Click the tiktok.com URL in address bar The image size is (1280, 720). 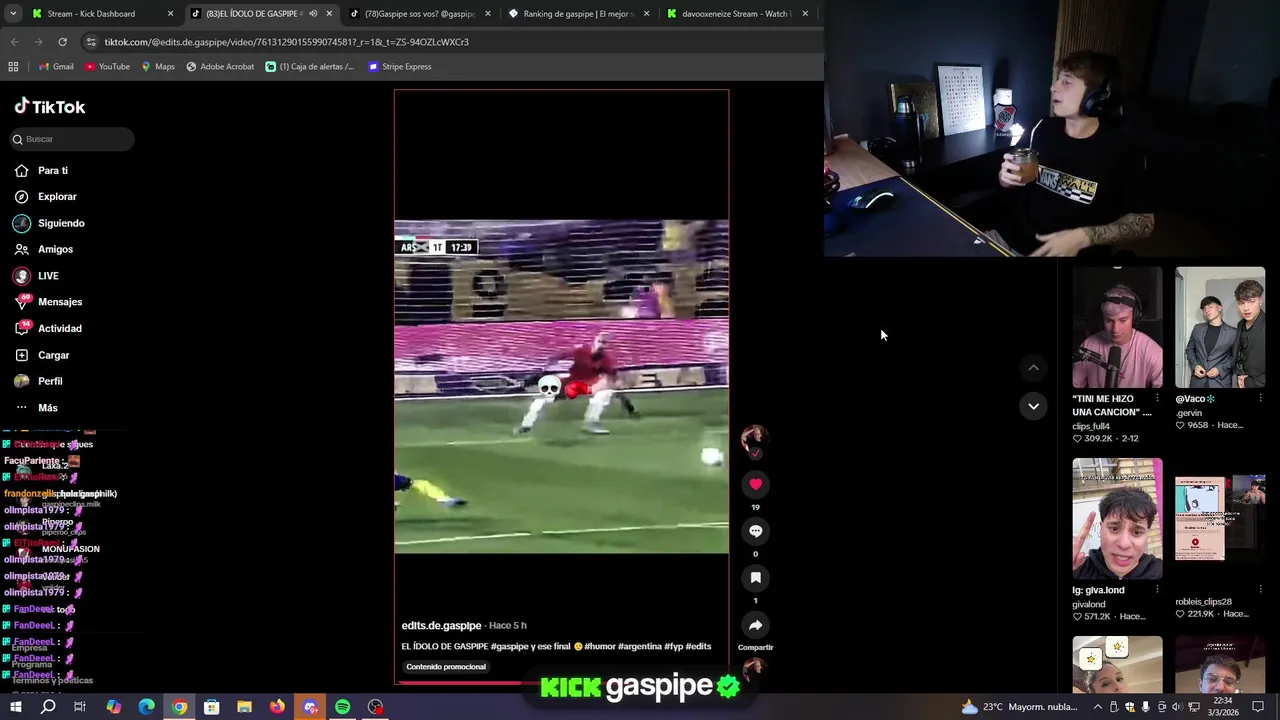[286, 42]
